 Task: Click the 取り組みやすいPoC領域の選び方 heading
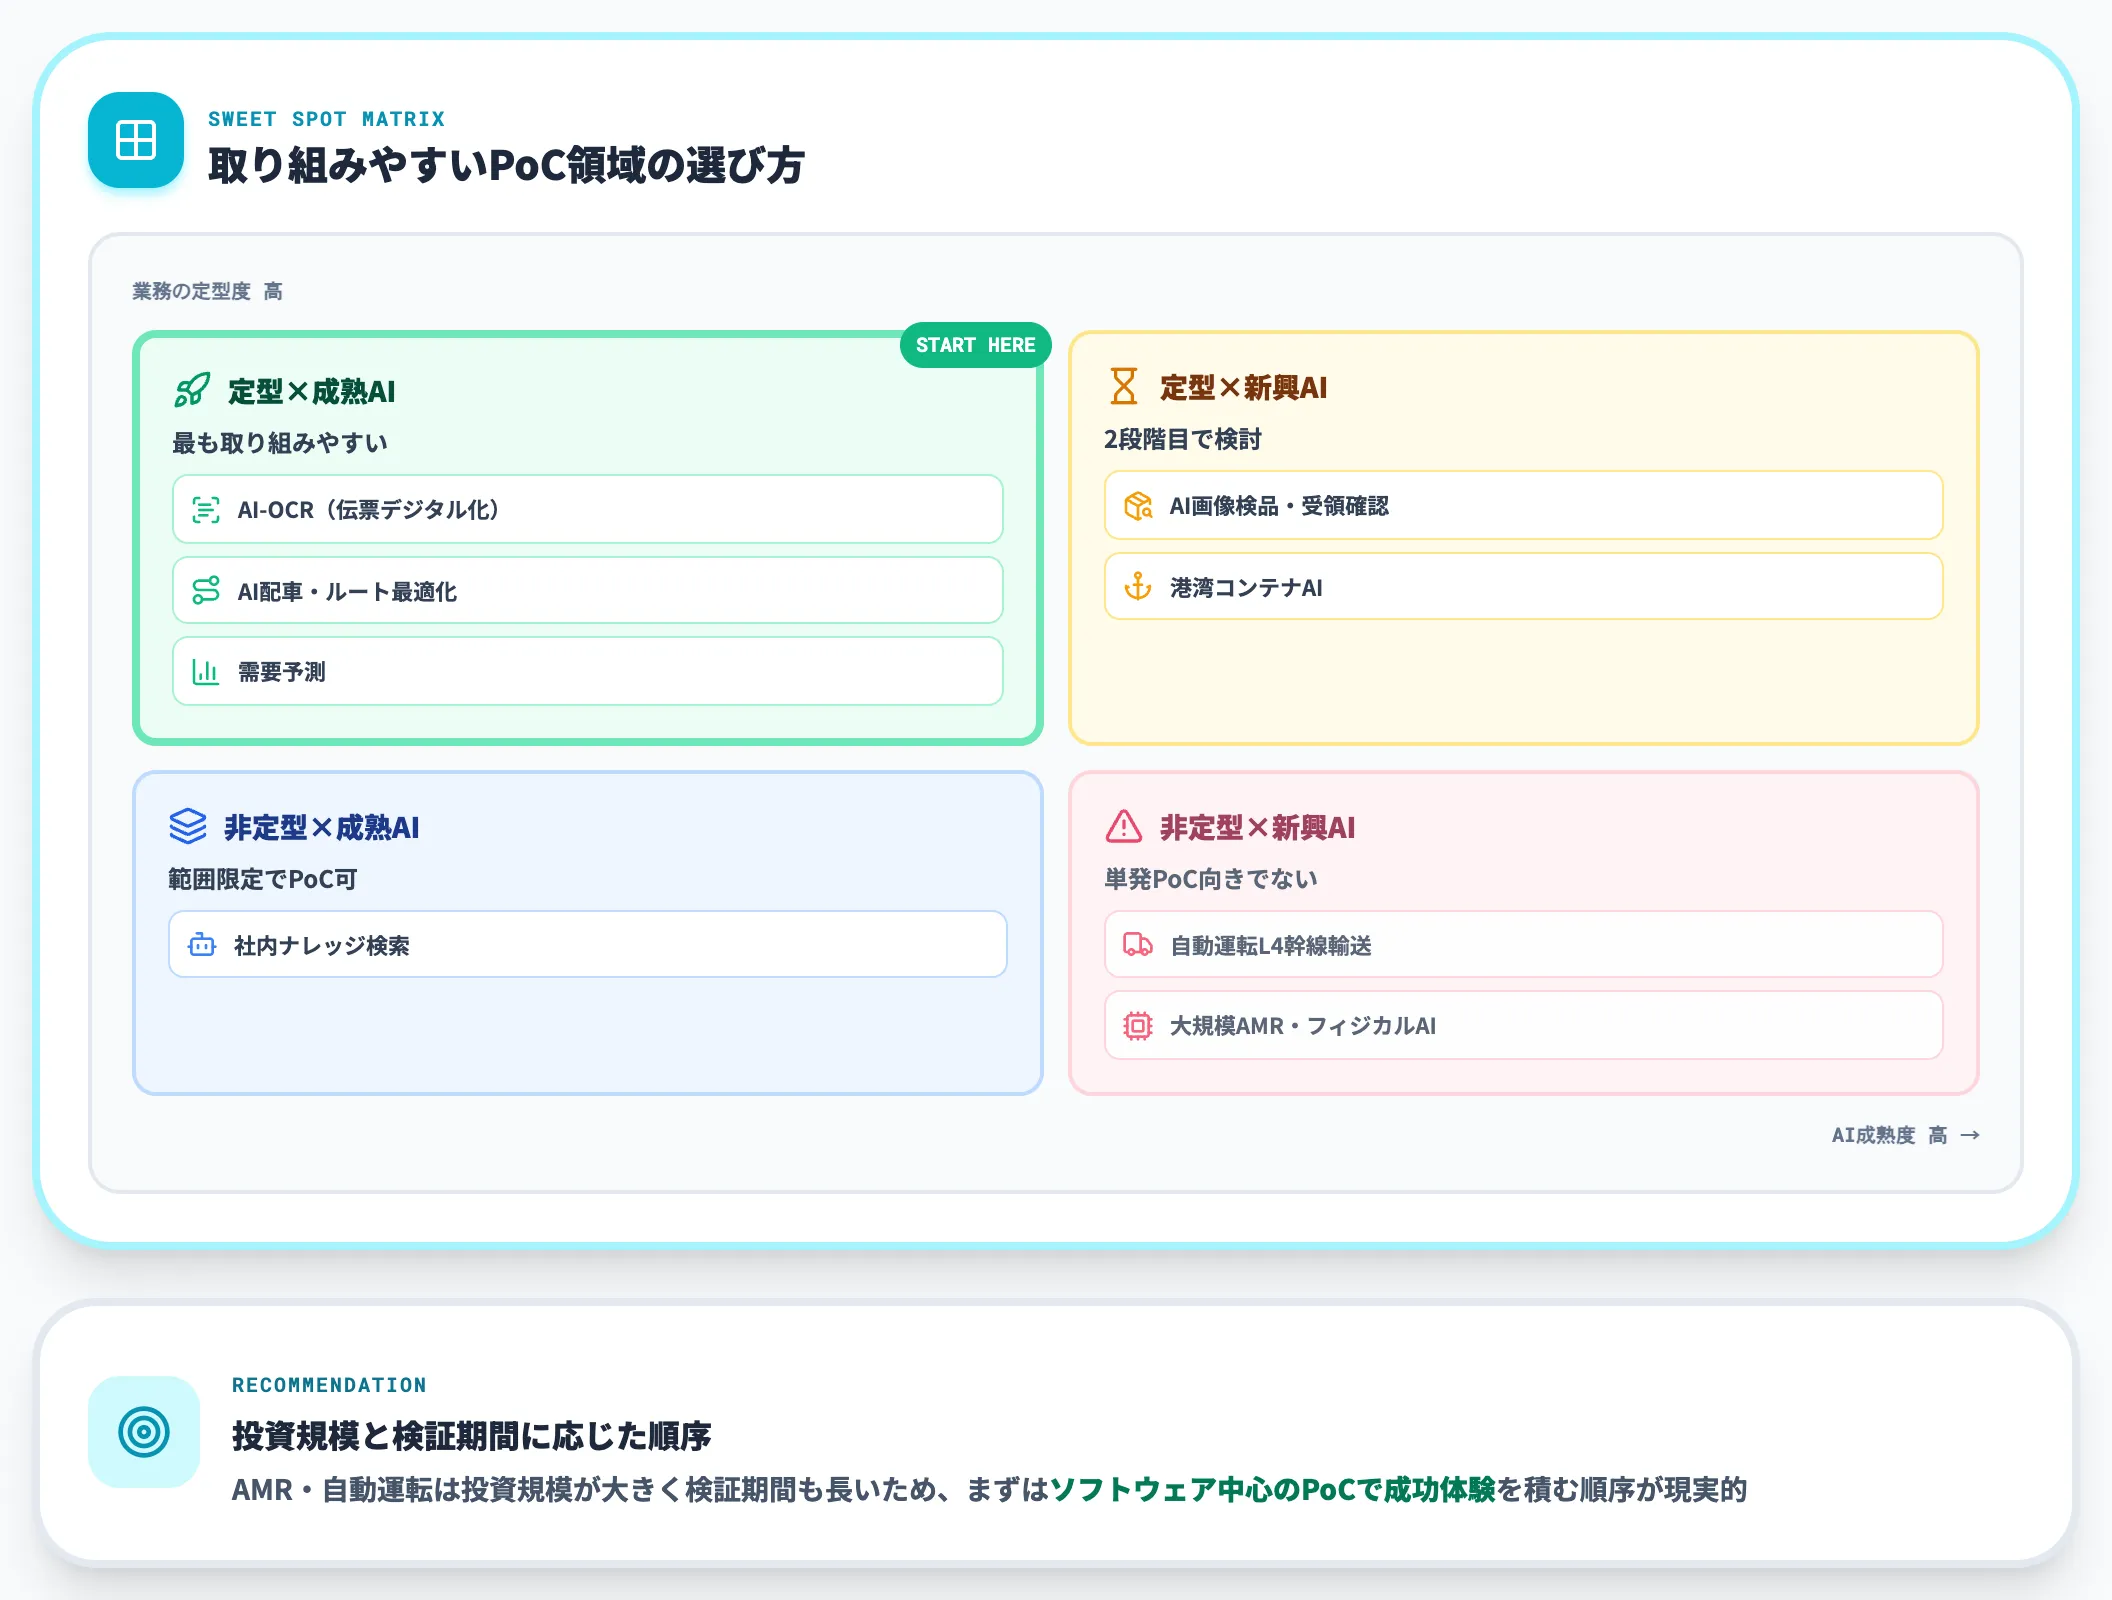[x=506, y=165]
